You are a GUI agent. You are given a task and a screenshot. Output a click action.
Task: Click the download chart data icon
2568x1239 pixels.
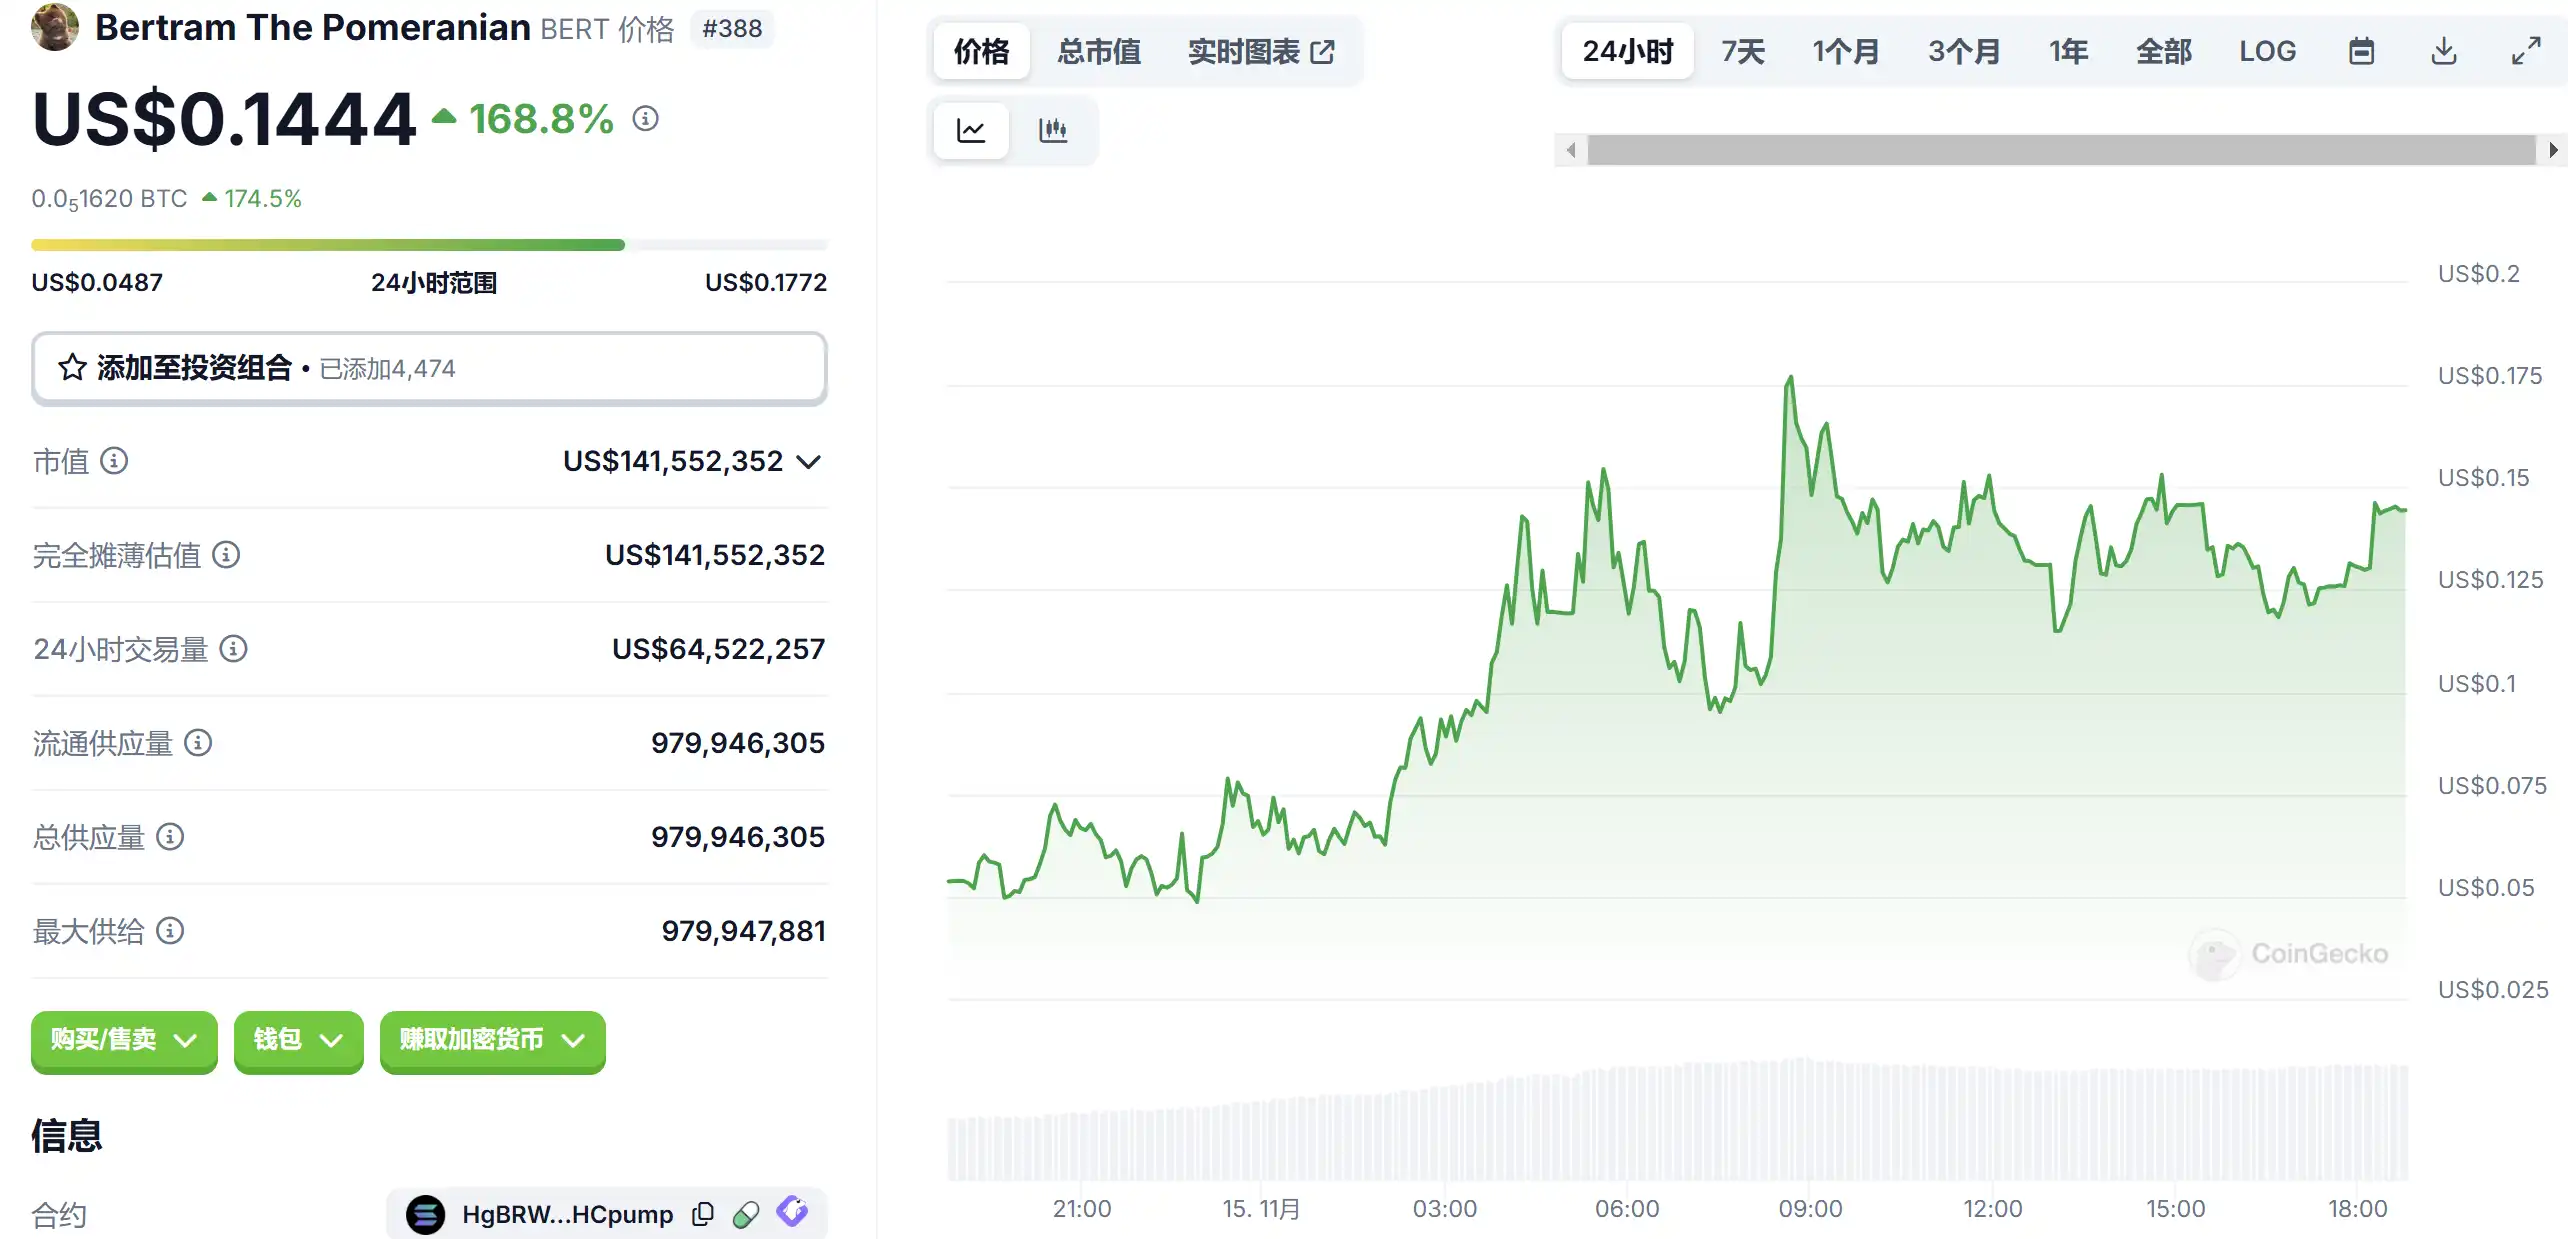[x=2443, y=51]
